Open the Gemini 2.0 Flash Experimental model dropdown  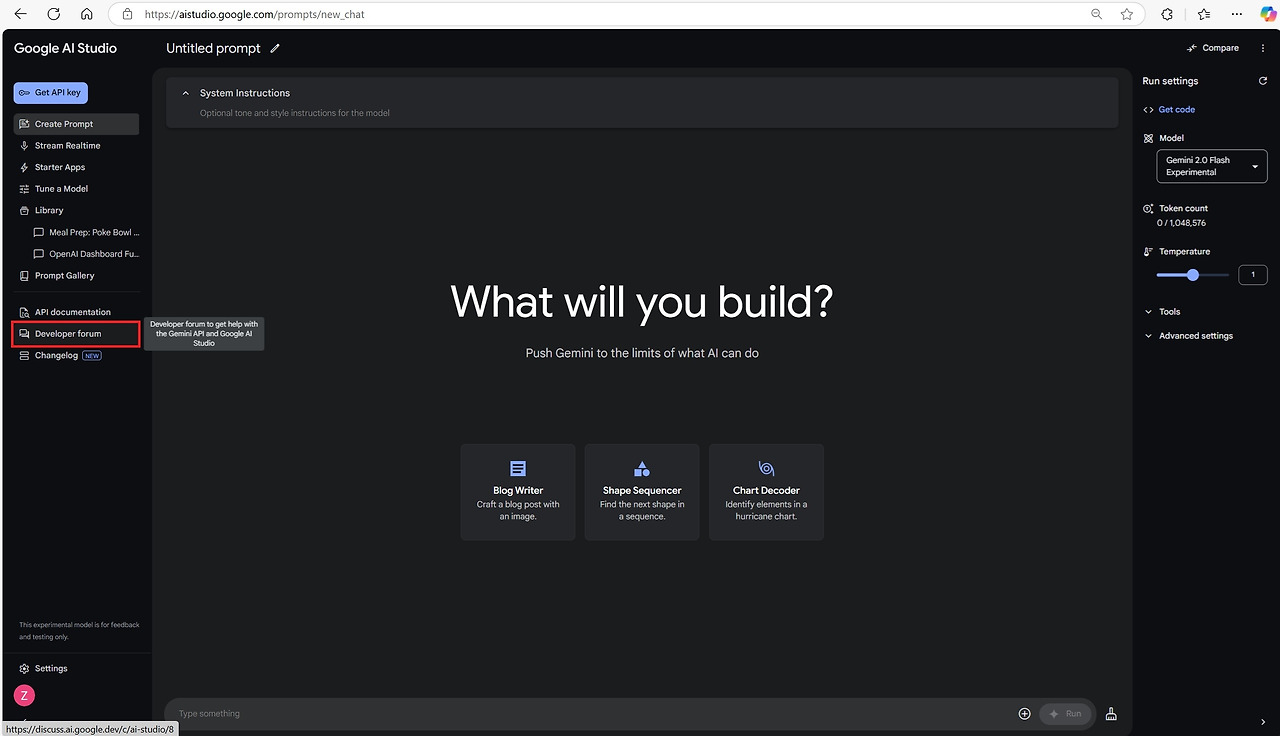coord(1212,166)
